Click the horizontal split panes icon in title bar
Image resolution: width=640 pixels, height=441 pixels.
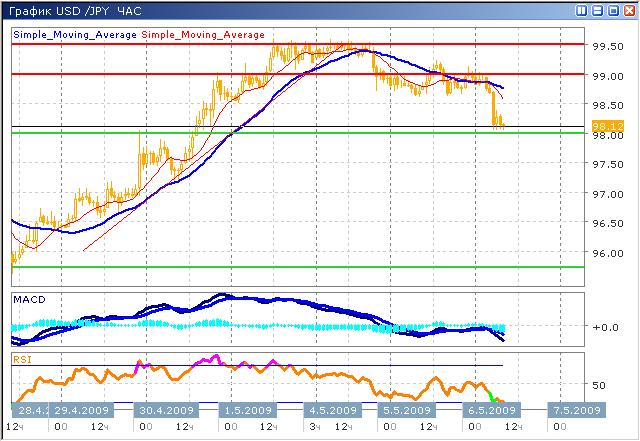coord(598,10)
